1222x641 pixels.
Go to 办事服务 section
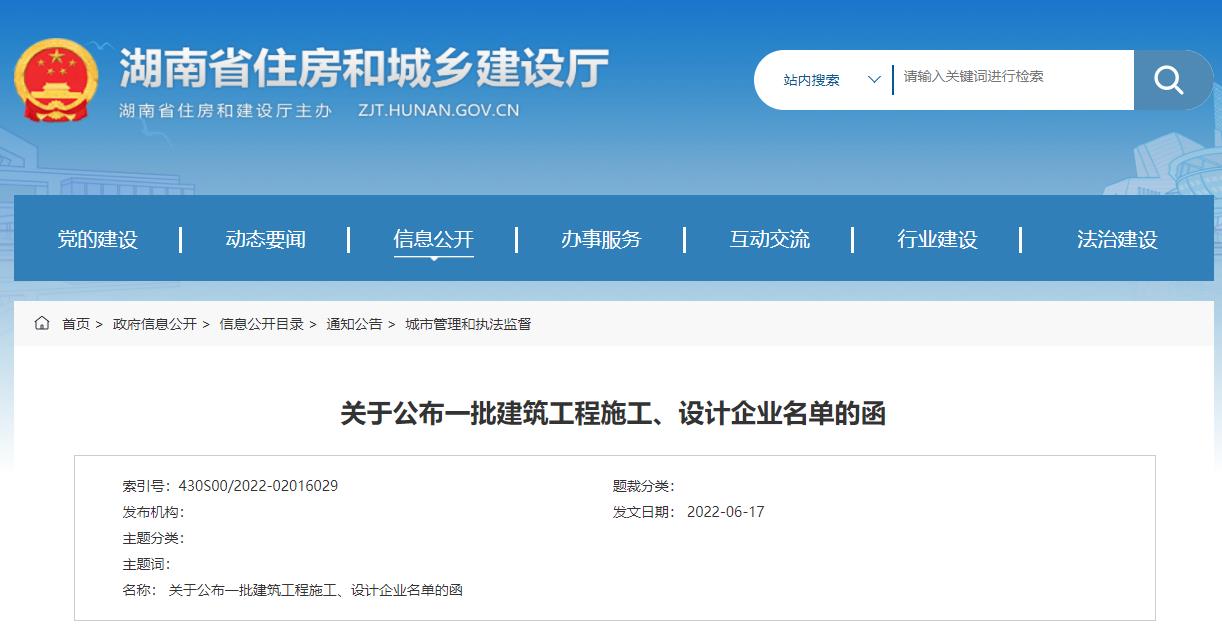[x=601, y=240]
